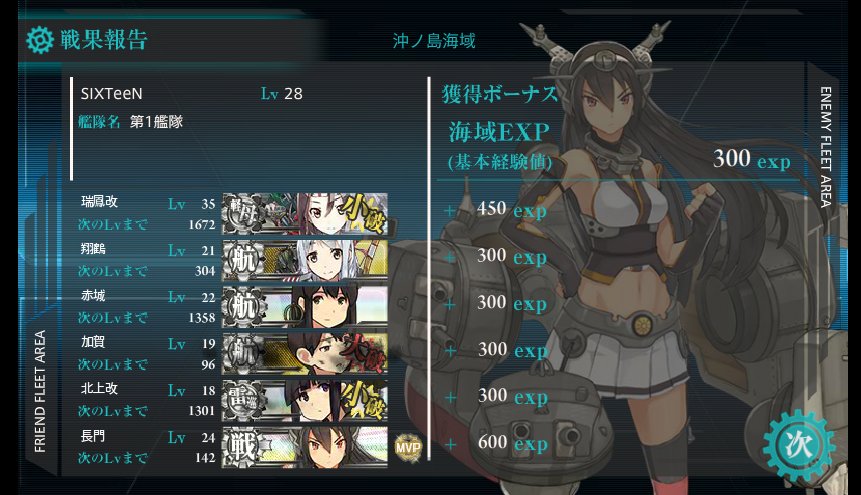
Task: Select 北上改 ship banner thumbnail
Action: (x=305, y=401)
